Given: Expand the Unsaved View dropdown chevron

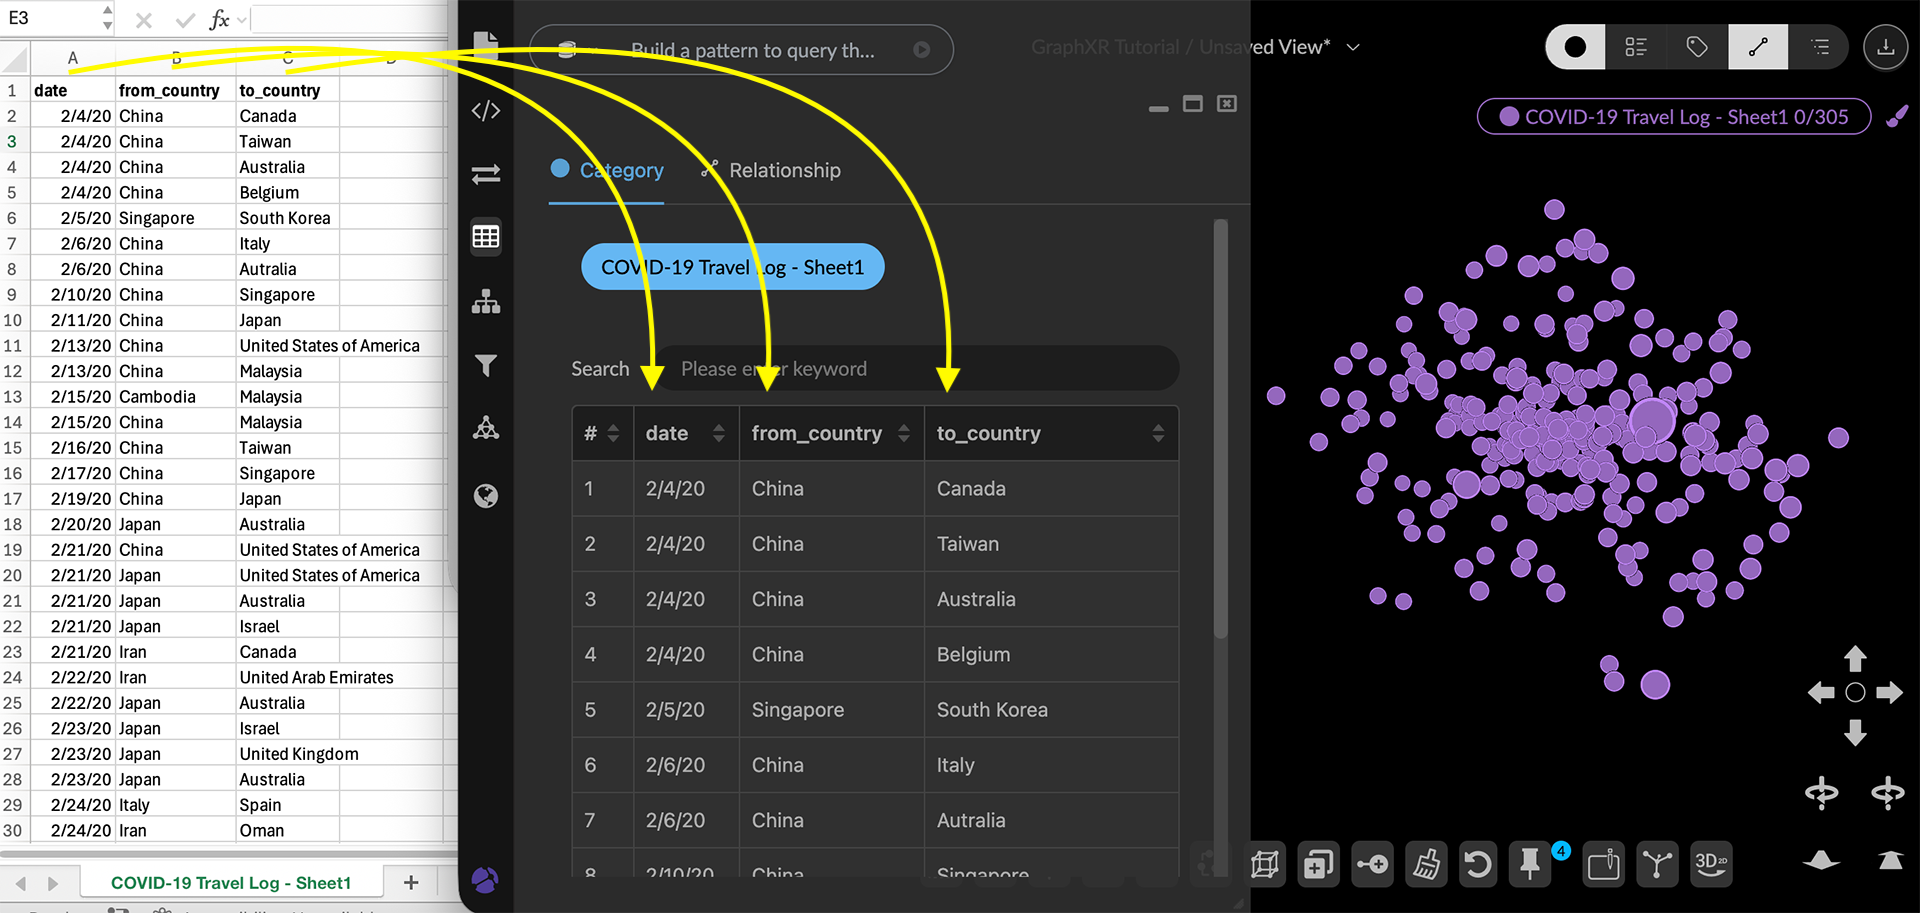Looking at the screenshot, I should 1353,47.
